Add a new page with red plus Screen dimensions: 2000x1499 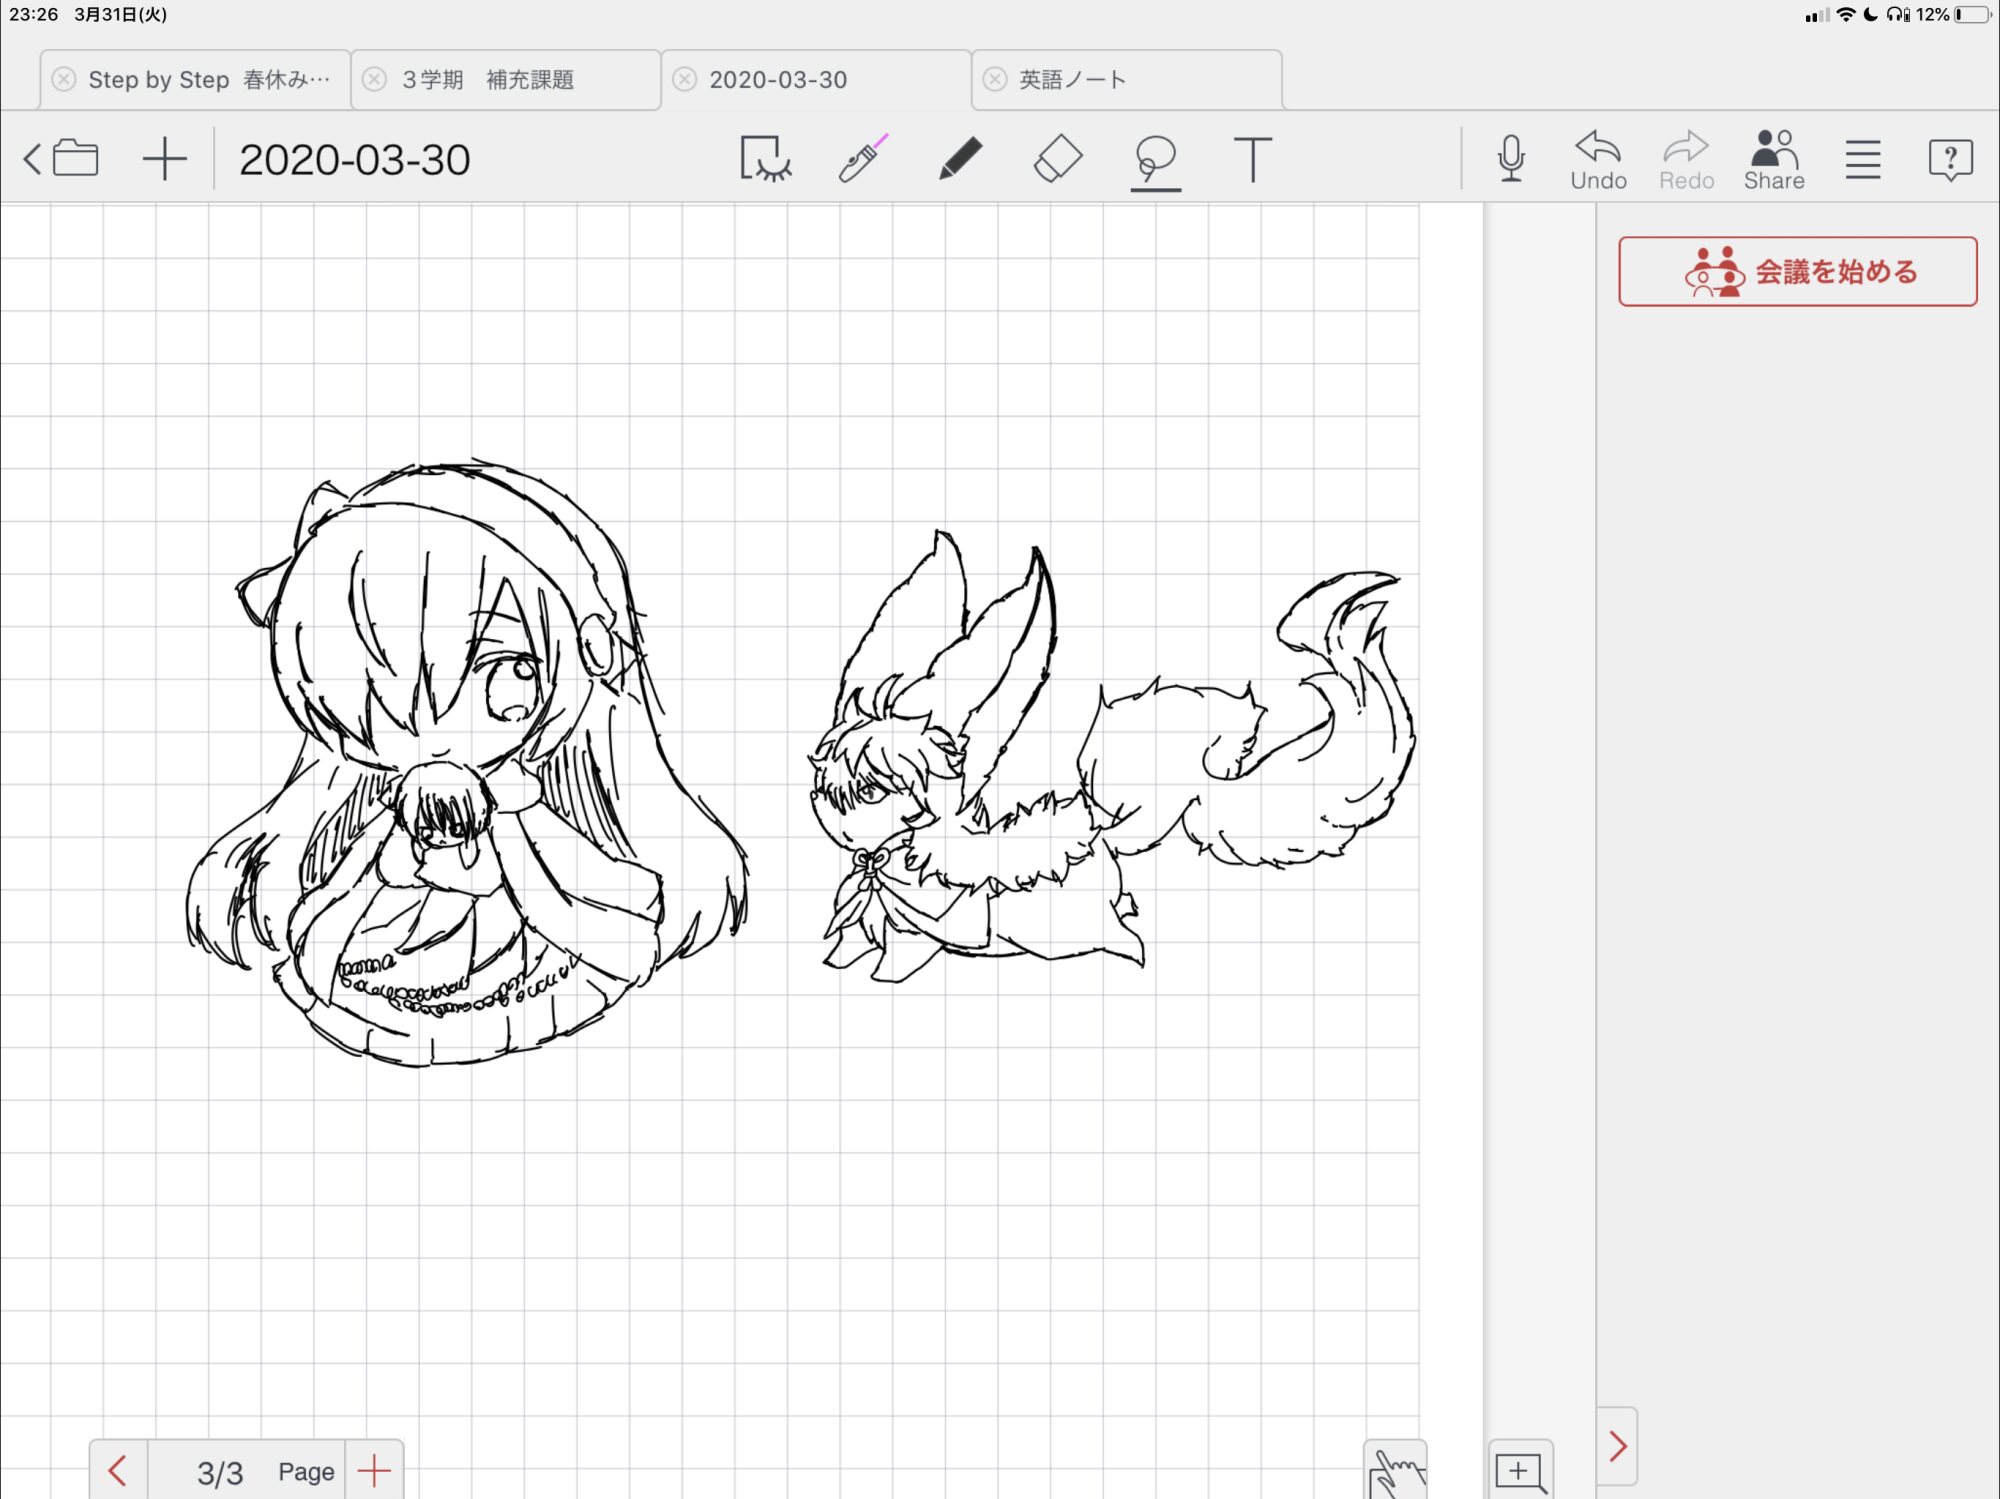point(374,1470)
